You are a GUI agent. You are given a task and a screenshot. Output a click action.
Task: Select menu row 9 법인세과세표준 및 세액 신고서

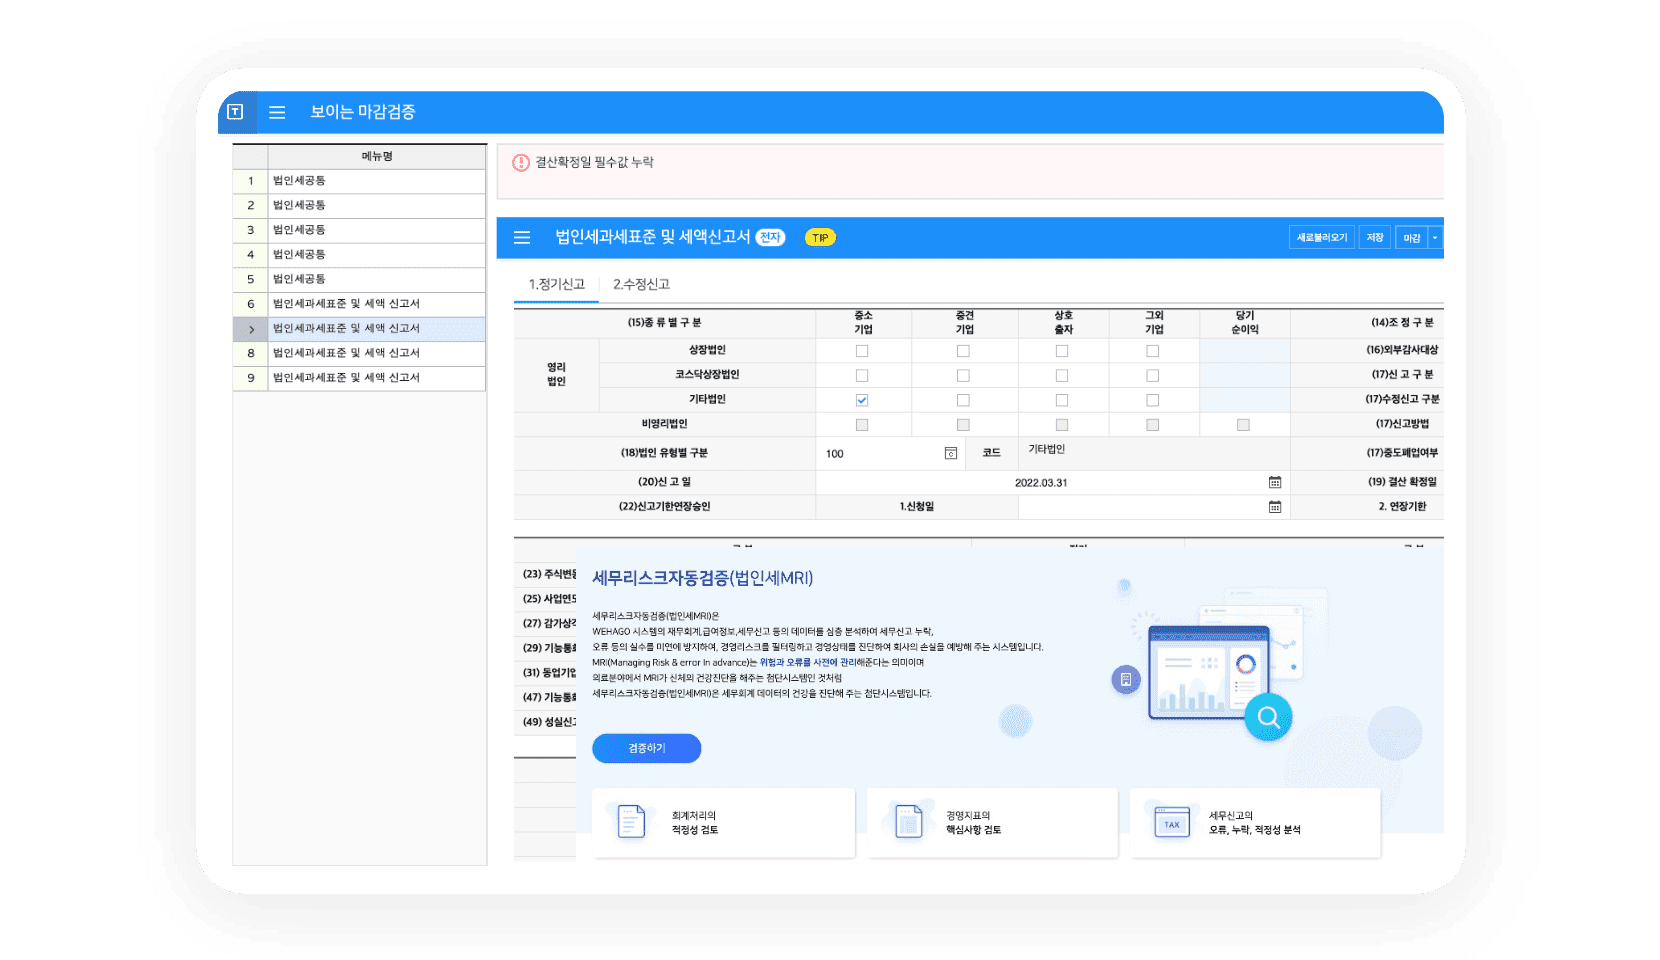(359, 378)
